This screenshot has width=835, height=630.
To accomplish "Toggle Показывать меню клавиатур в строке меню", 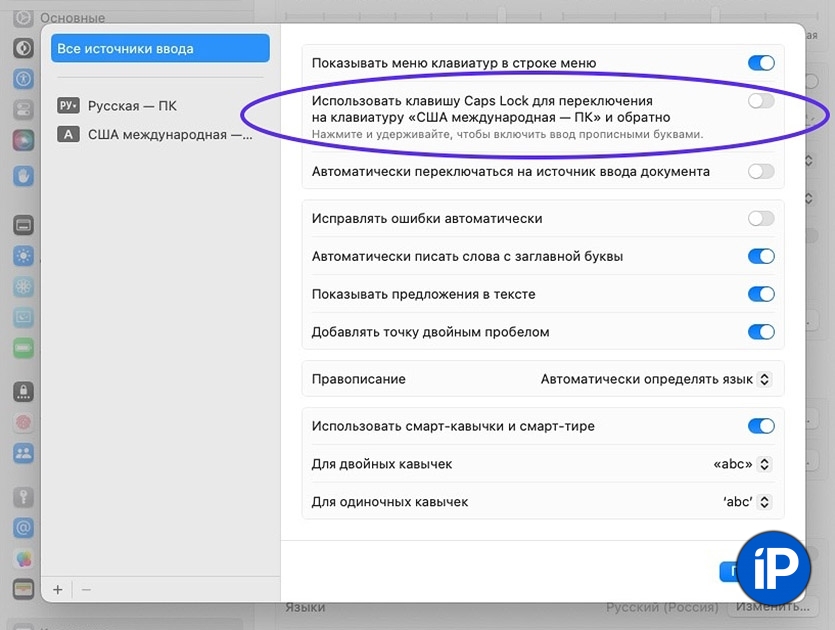I will pyautogui.click(x=761, y=63).
